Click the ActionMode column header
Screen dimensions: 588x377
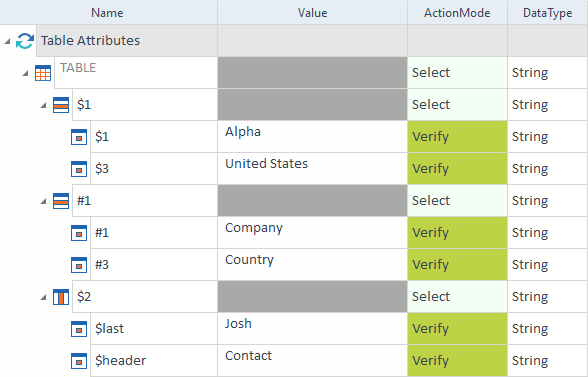point(457,13)
